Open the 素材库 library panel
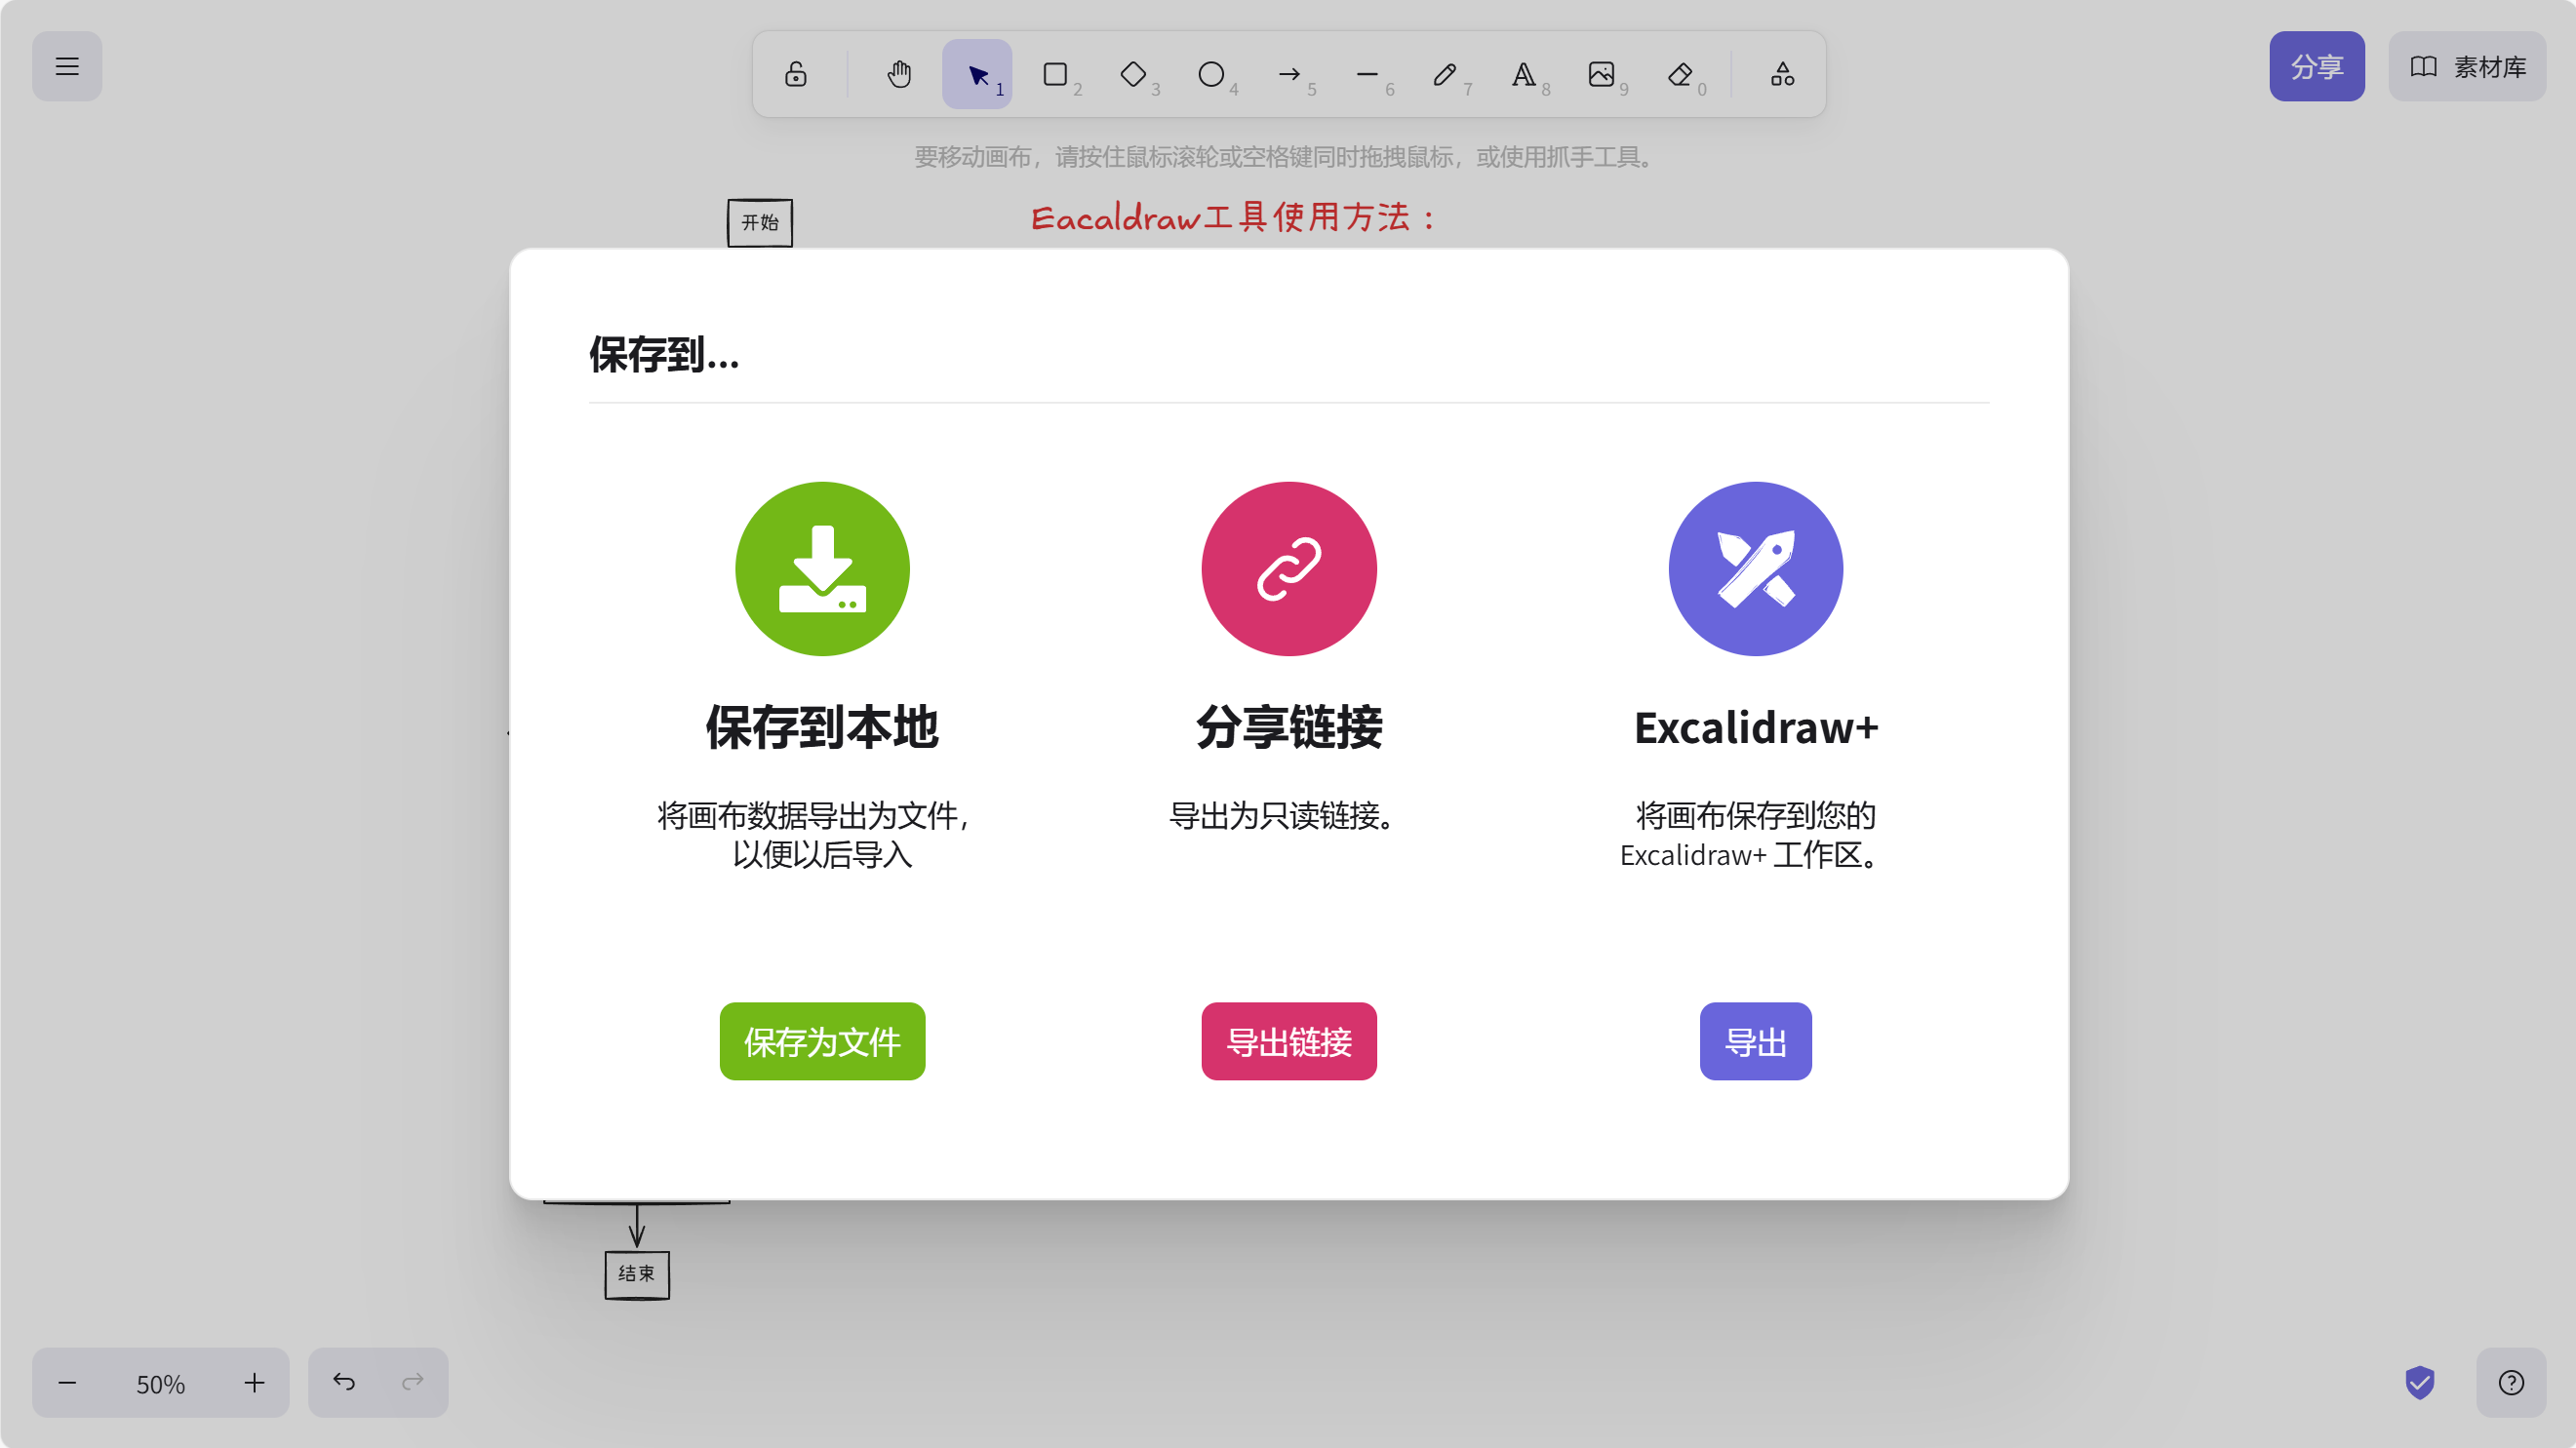This screenshot has height=1448, width=2576. coord(2467,66)
